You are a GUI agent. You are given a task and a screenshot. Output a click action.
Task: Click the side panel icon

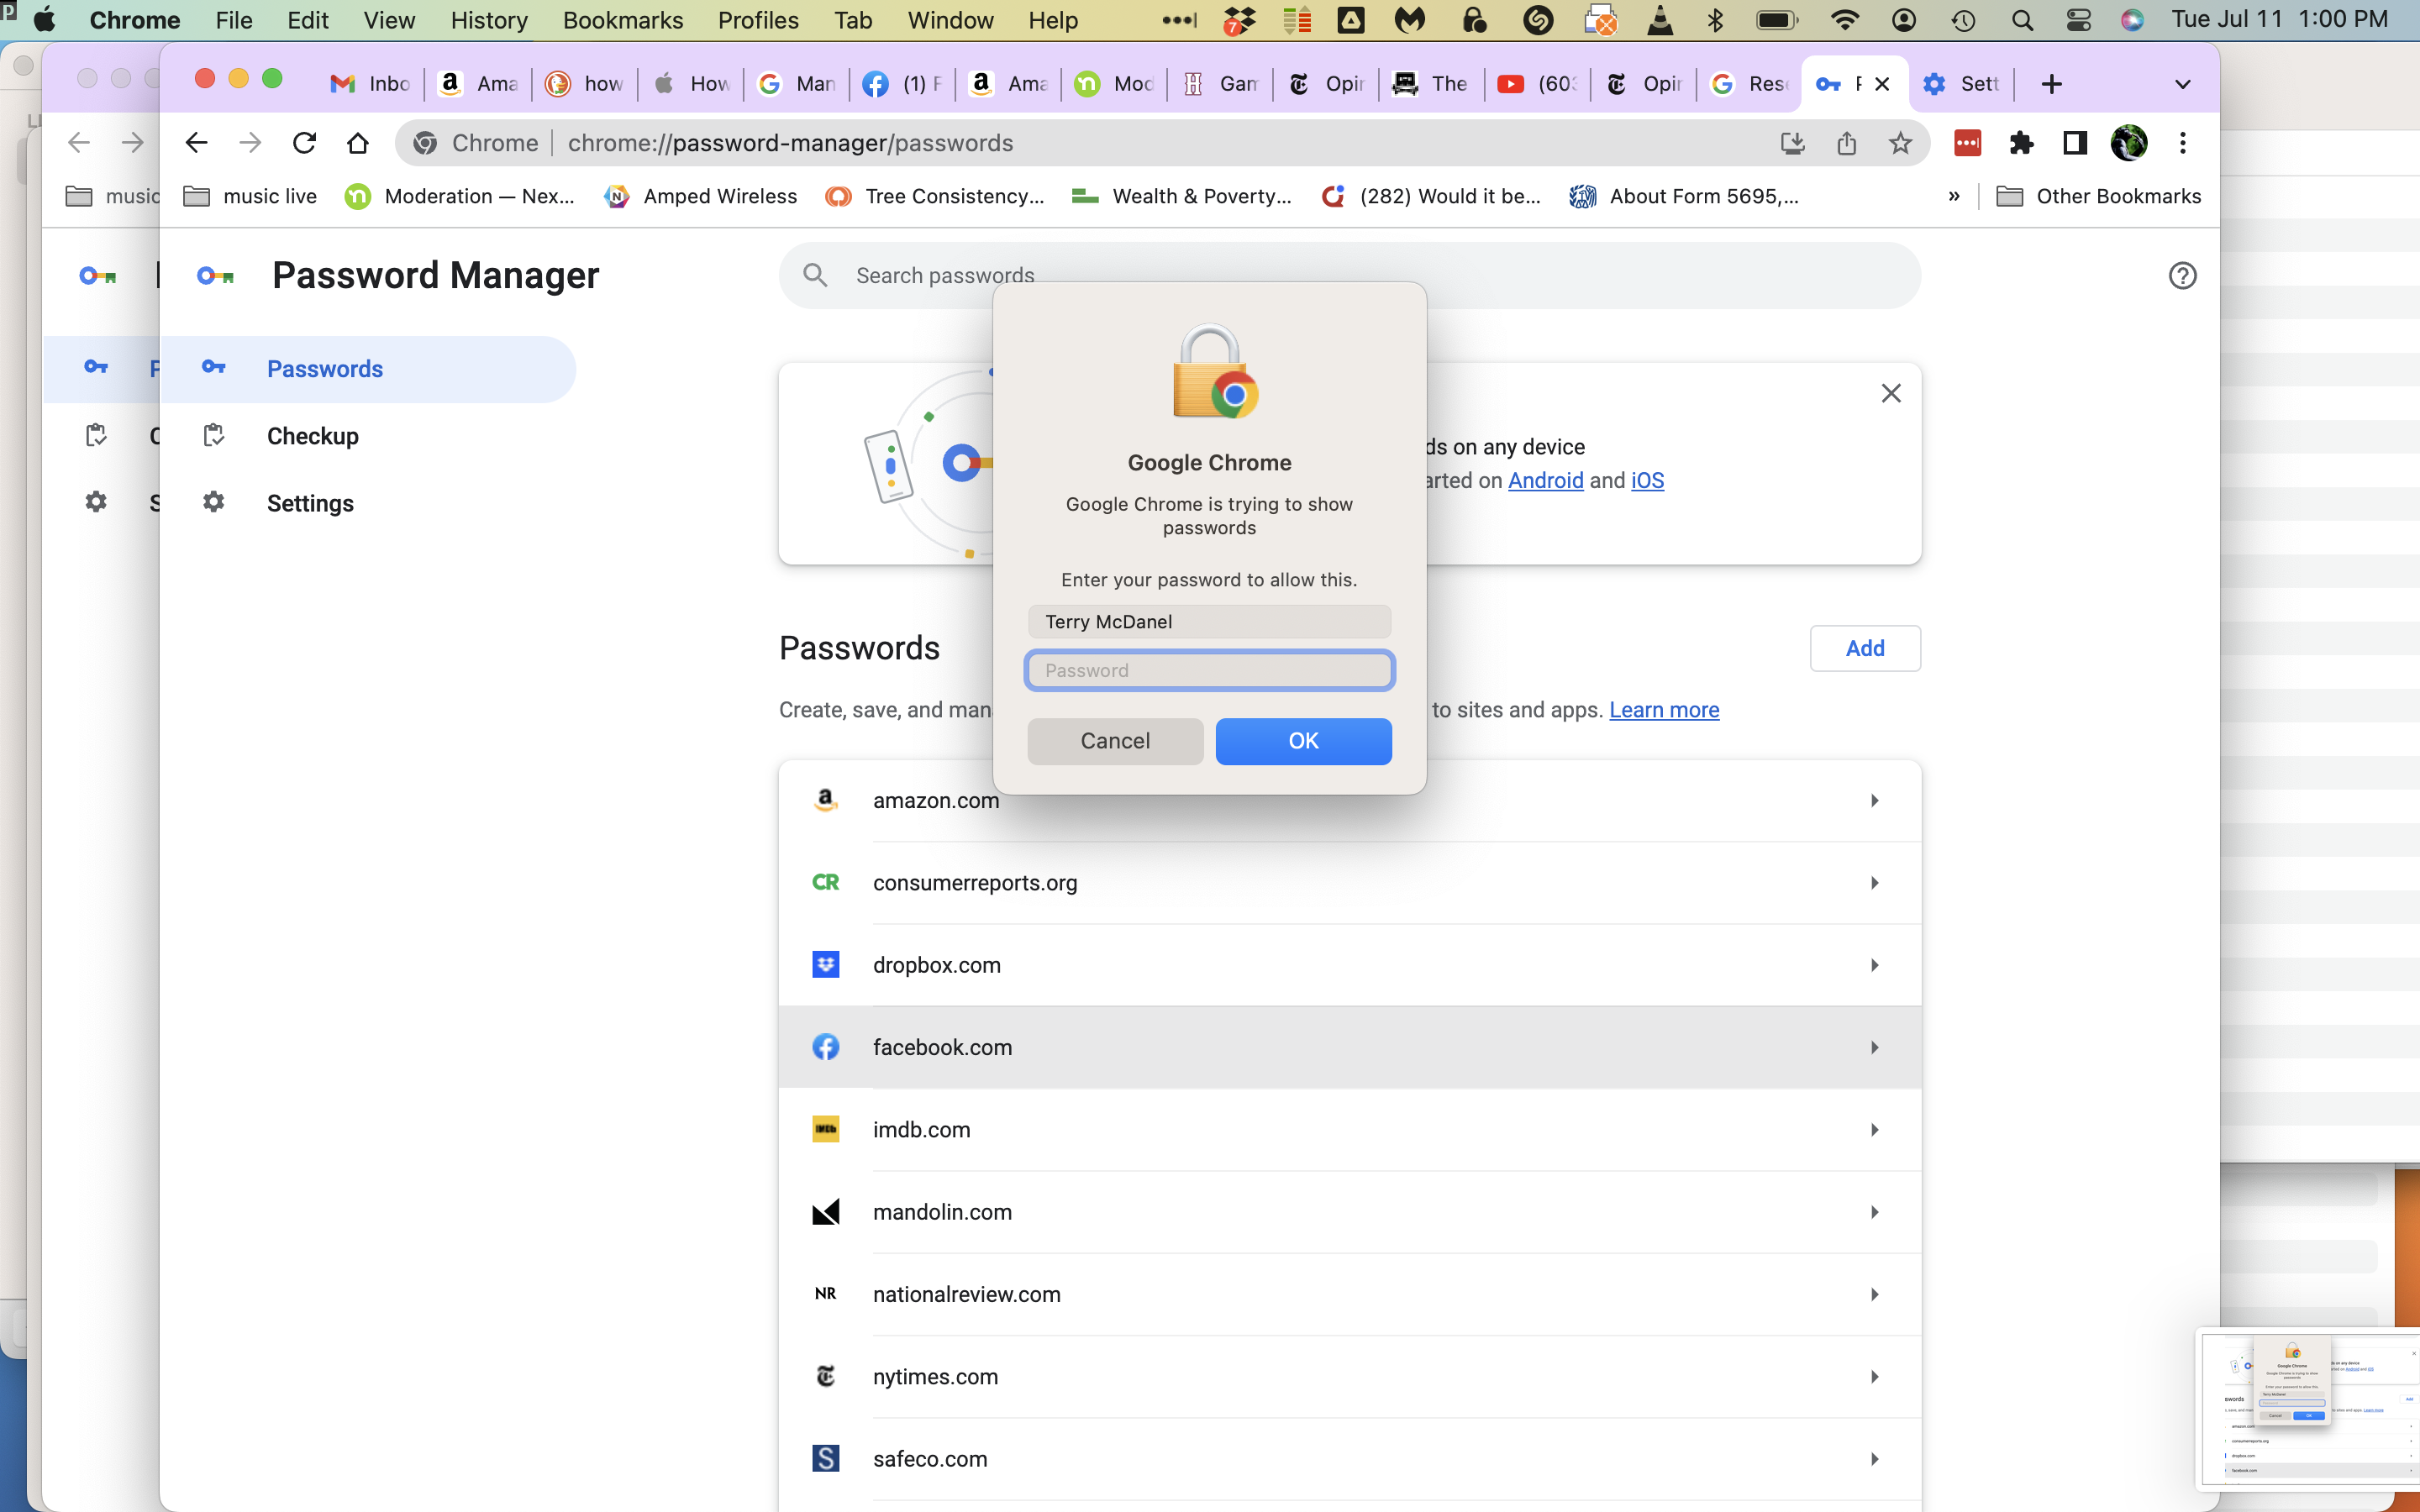click(2075, 143)
